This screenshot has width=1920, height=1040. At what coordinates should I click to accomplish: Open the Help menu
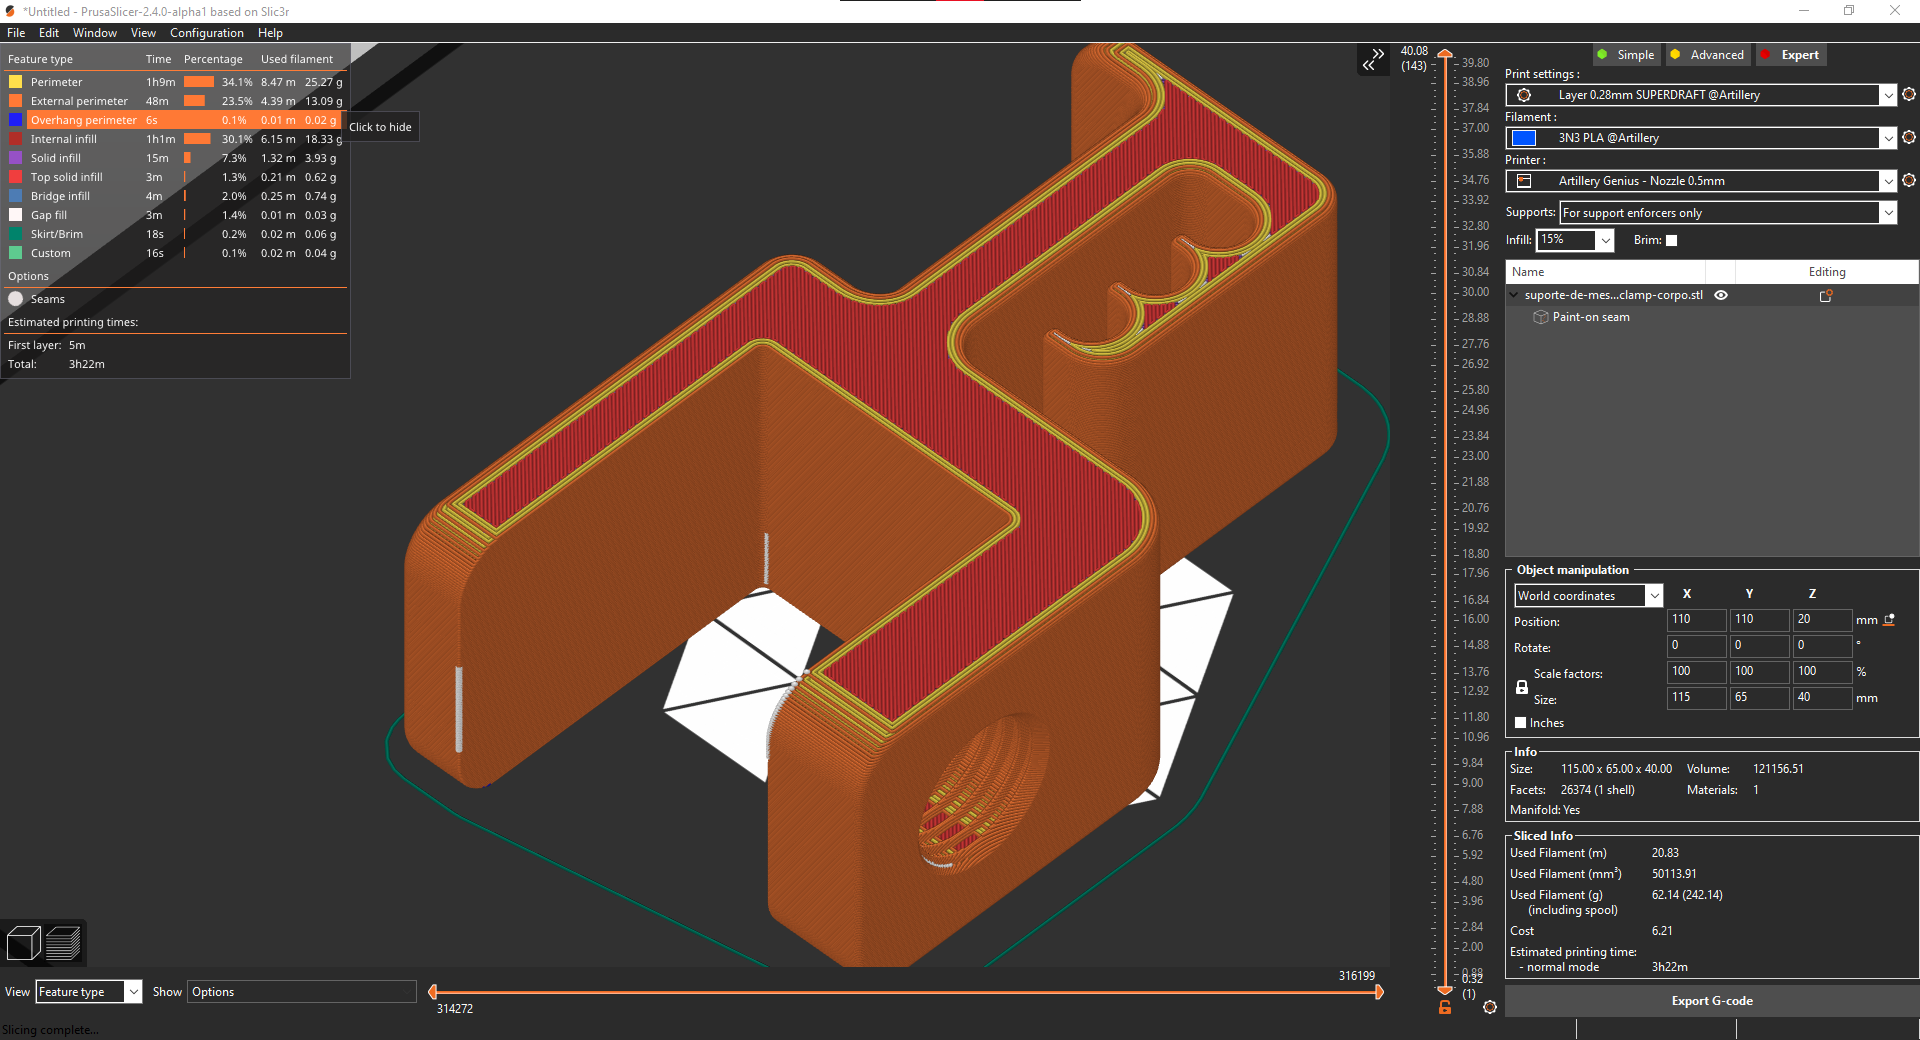click(x=270, y=33)
